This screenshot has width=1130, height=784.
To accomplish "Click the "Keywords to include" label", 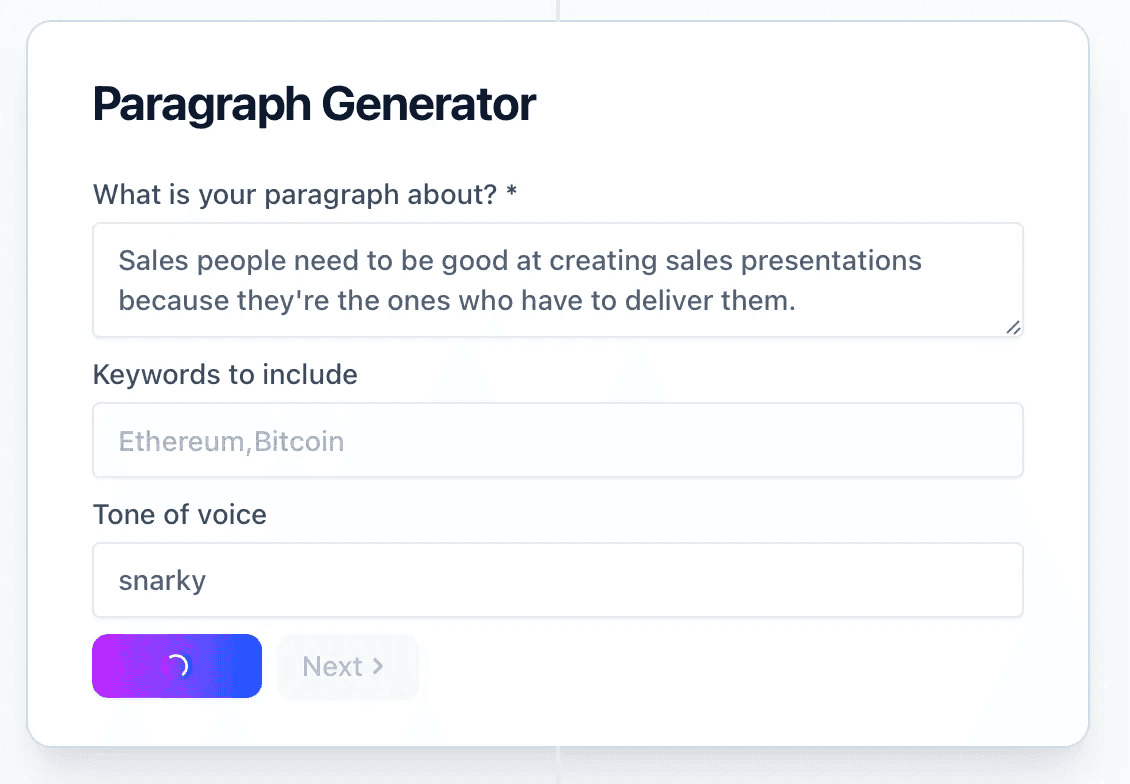I will tap(225, 375).
